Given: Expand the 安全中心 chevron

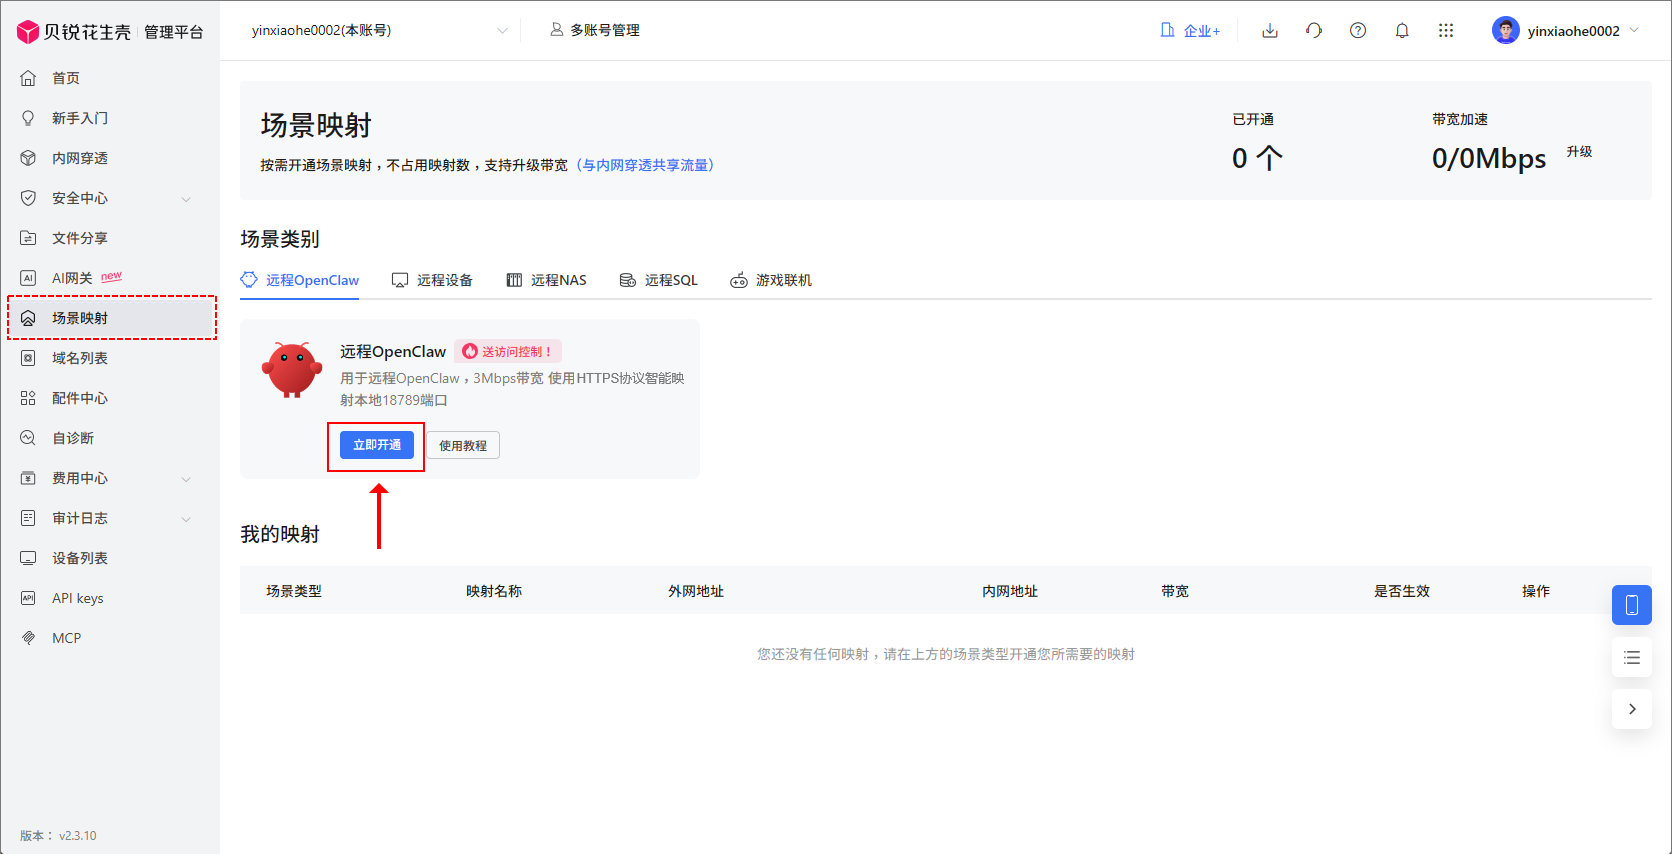Looking at the screenshot, I should point(186,199).
